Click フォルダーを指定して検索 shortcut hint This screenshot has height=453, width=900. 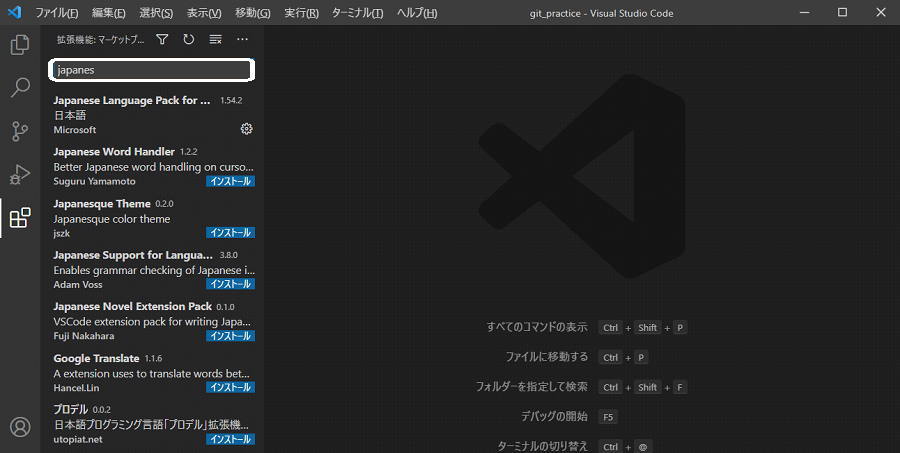pyautogui.click(x=532, y=386)
